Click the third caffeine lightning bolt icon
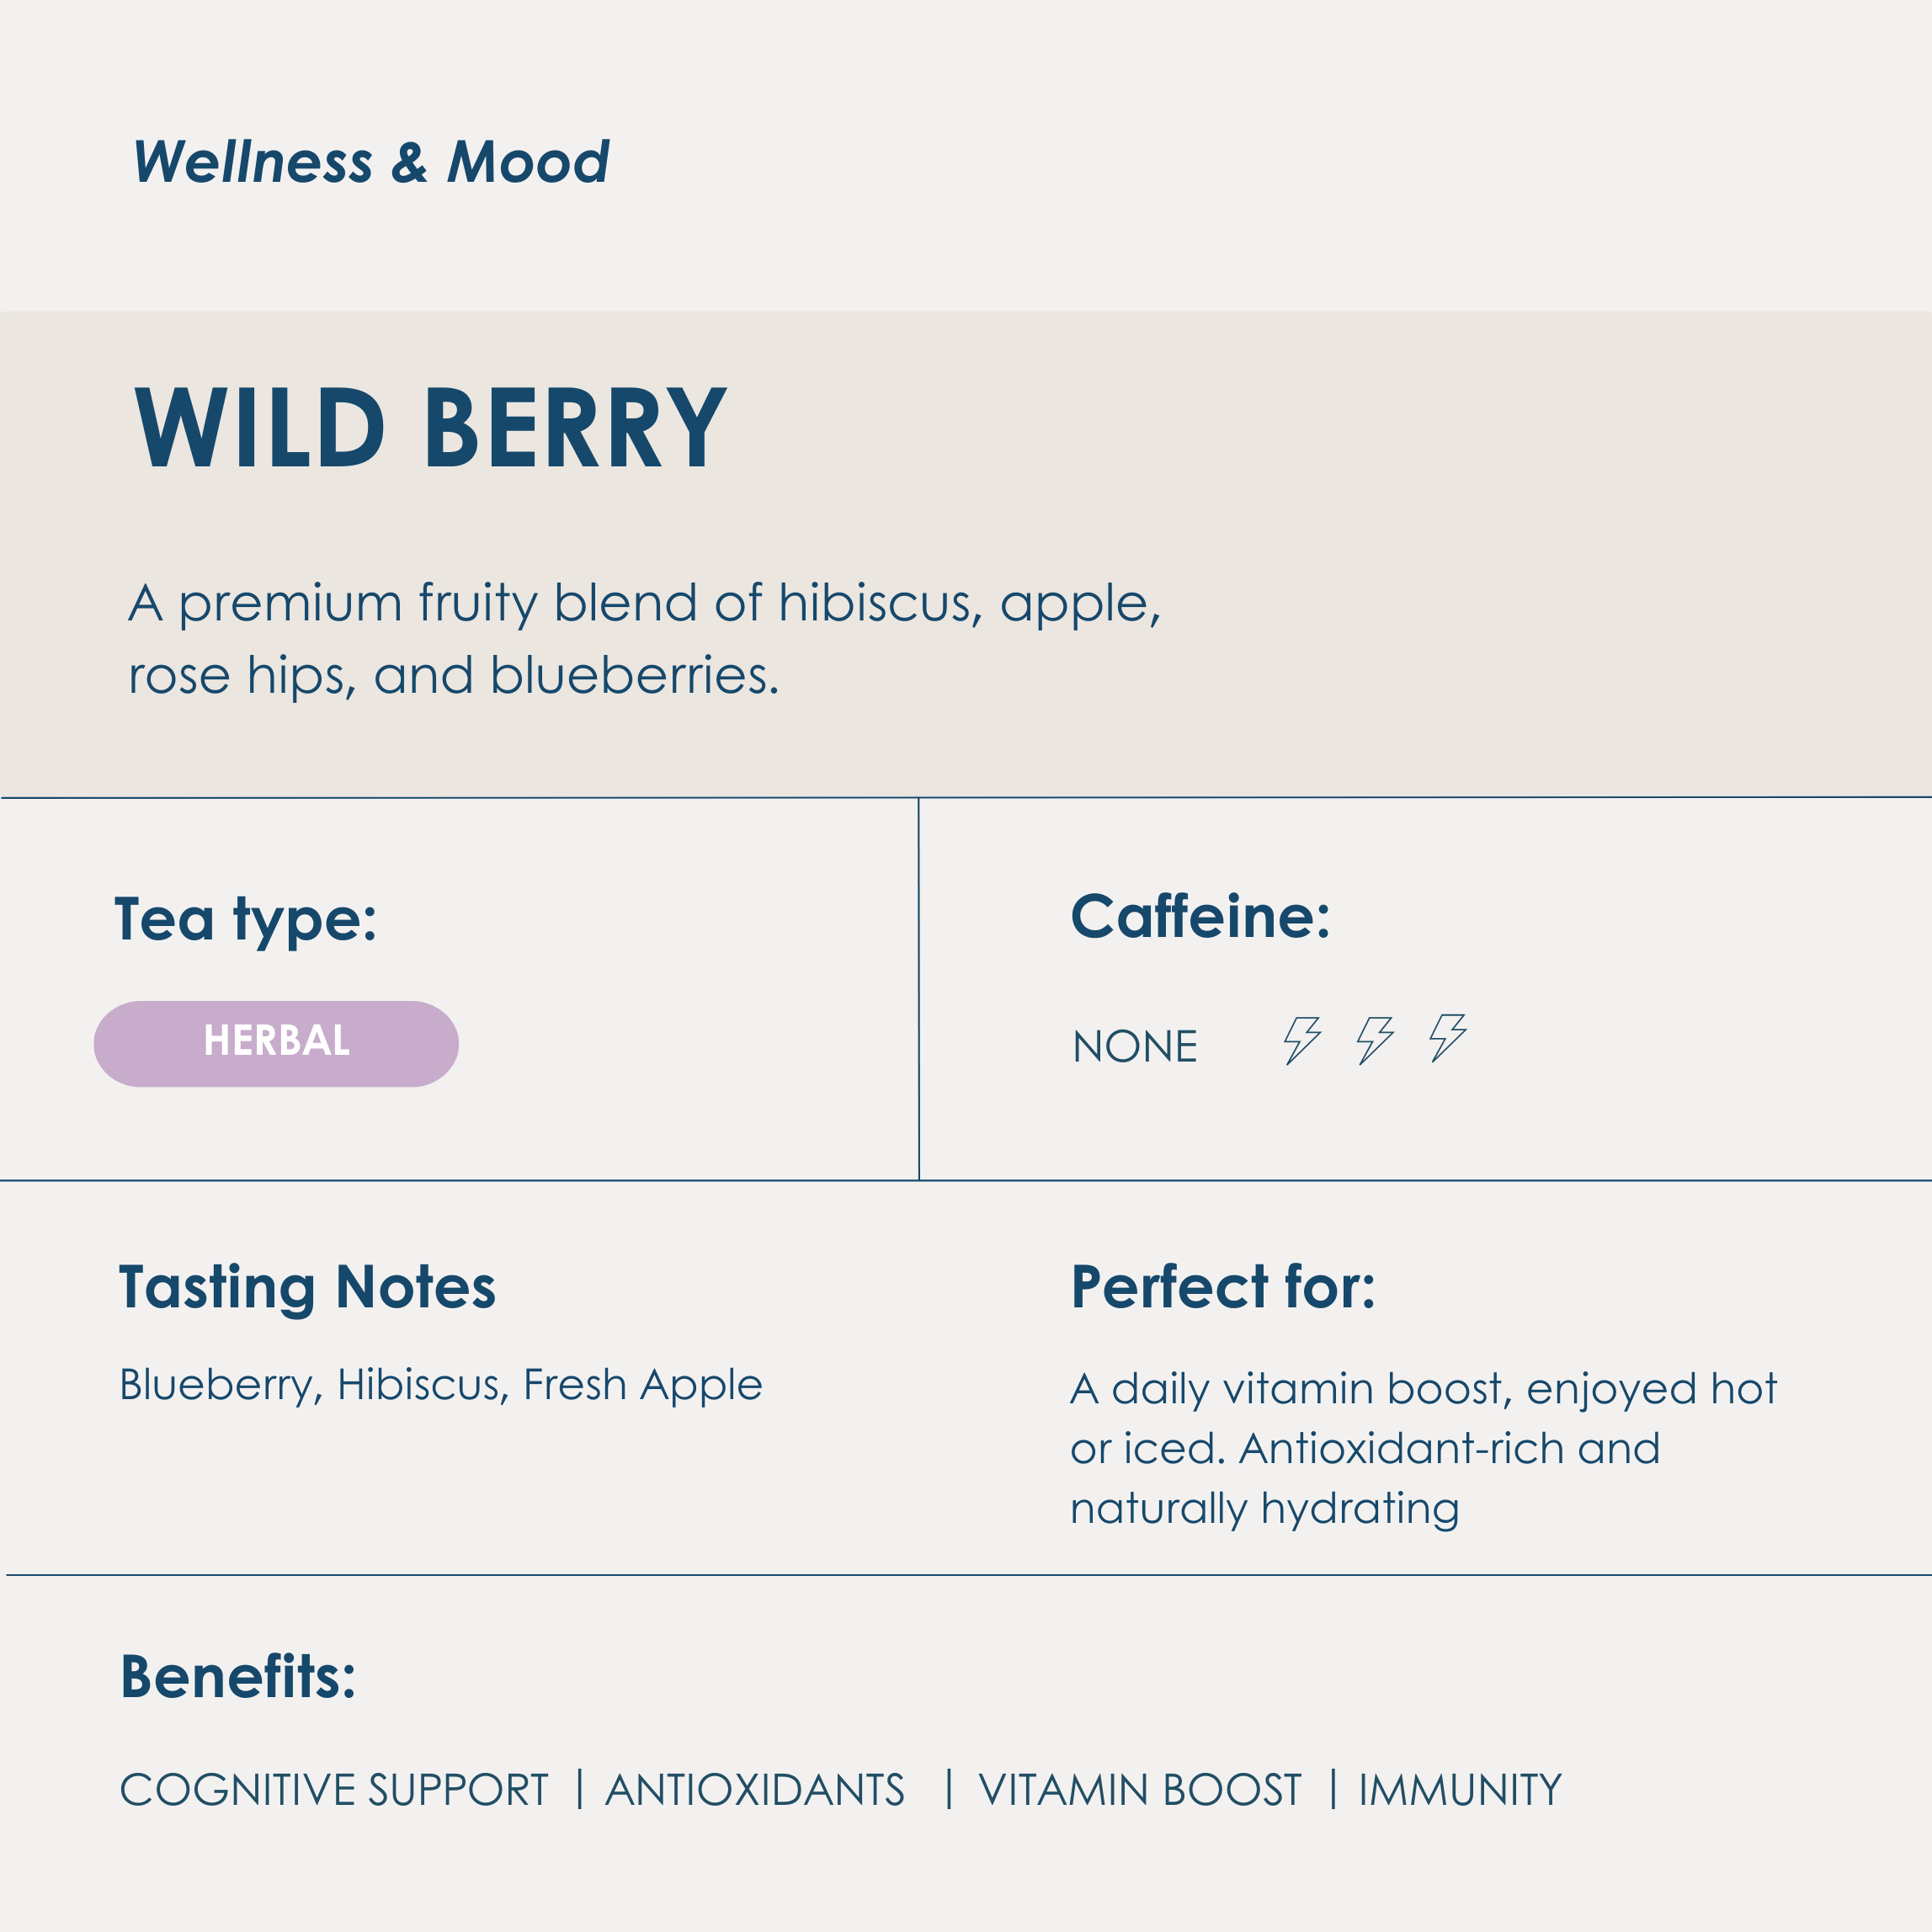 [1448, 1037]
